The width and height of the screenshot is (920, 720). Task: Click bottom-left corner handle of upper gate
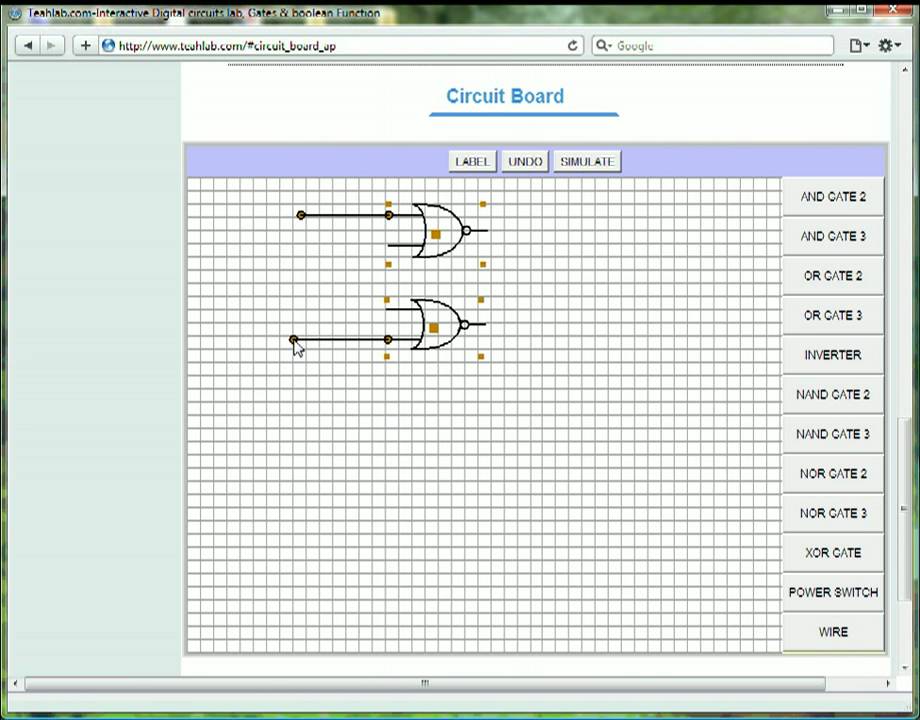click(x=388, y=265)
